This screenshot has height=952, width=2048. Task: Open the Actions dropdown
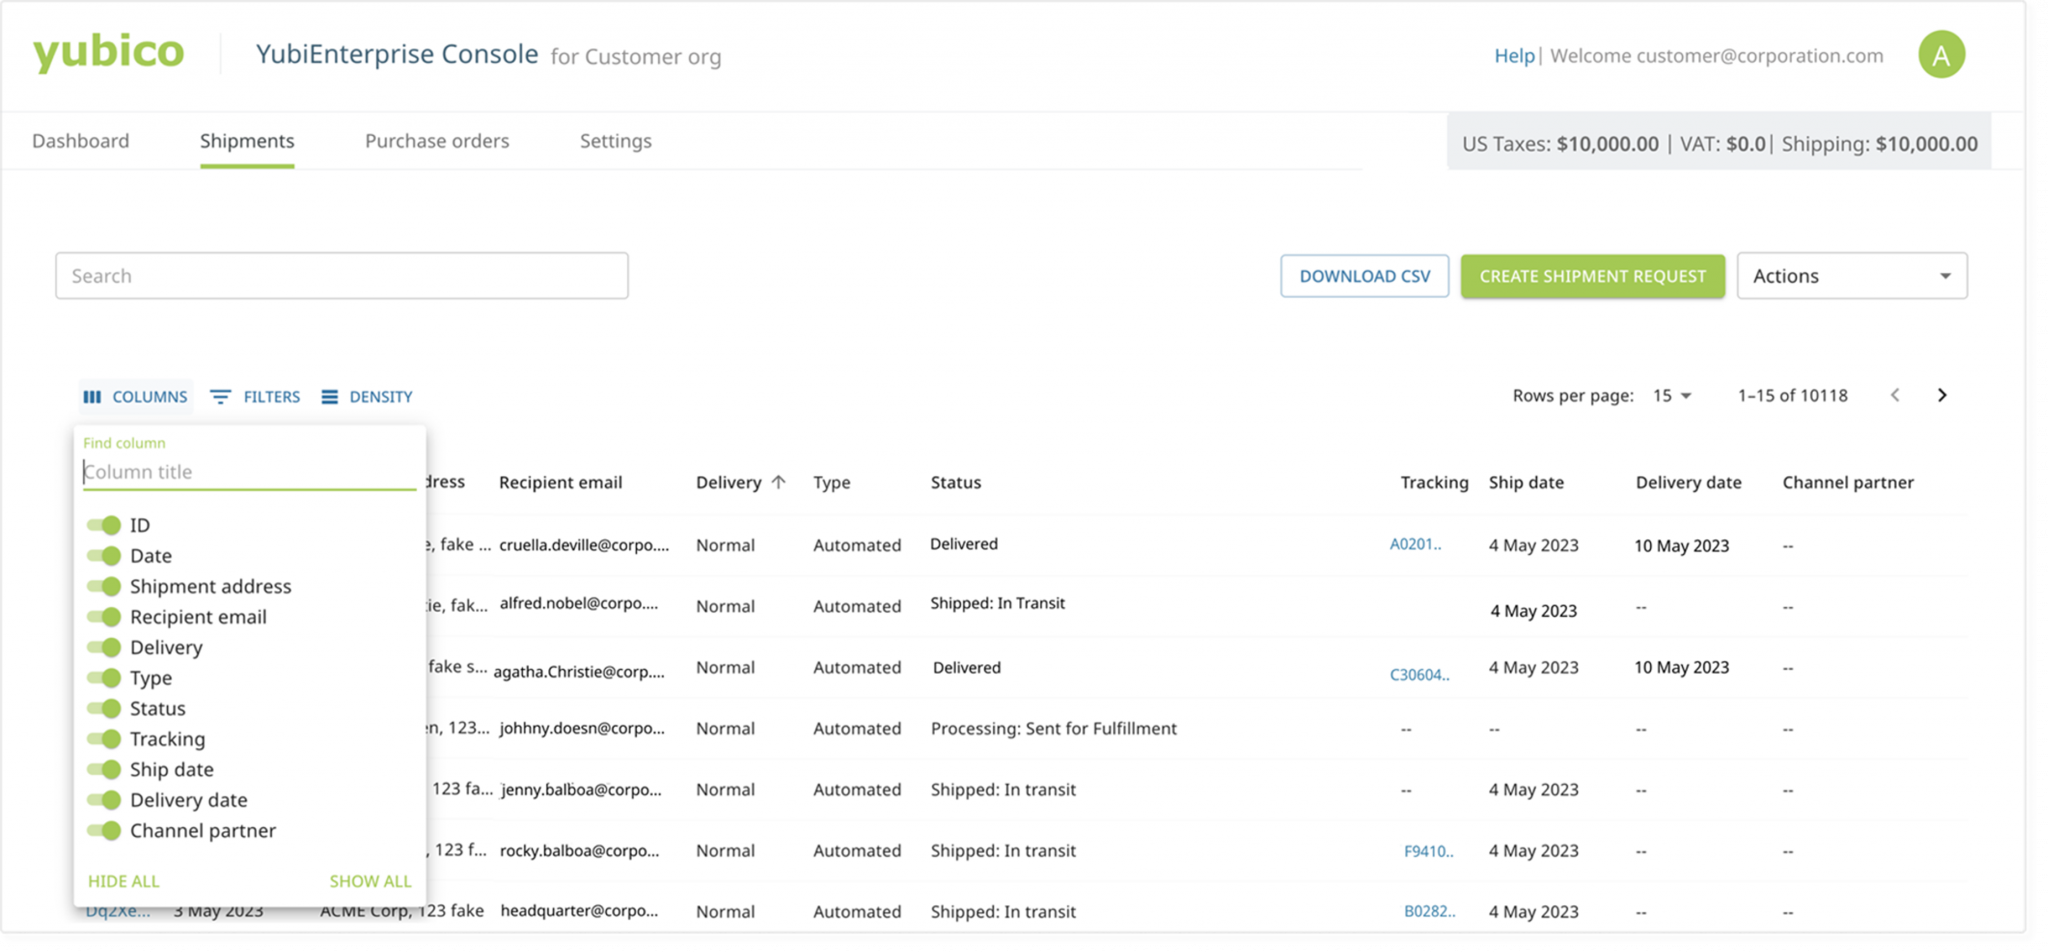(1851, 276)
